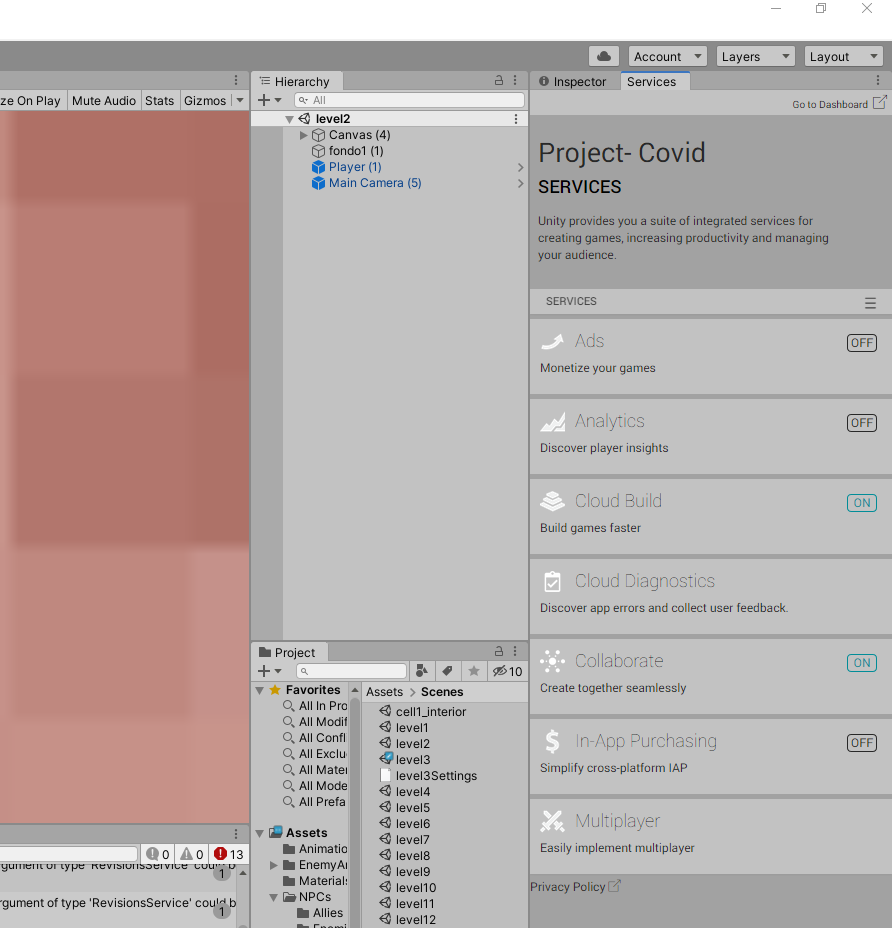The width and height of the screenshot is (892, 928).
Task: Toggle the Ads service OFF switch
Action: click(861, 343)
